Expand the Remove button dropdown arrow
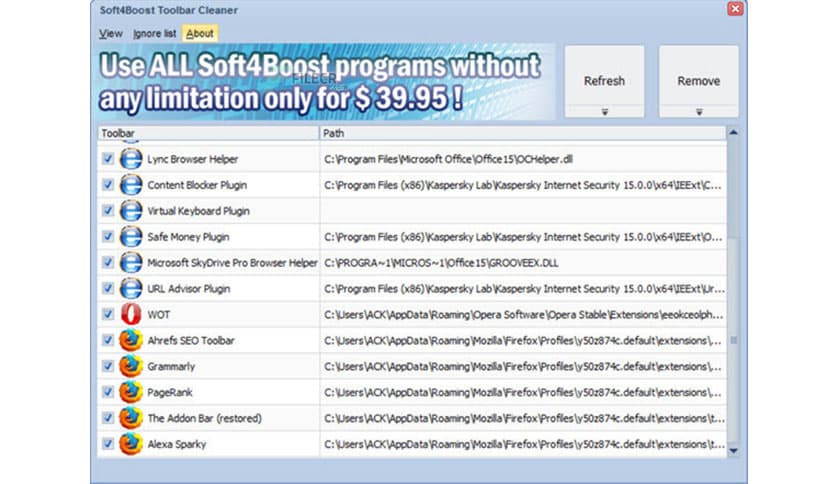 (699, 112)
